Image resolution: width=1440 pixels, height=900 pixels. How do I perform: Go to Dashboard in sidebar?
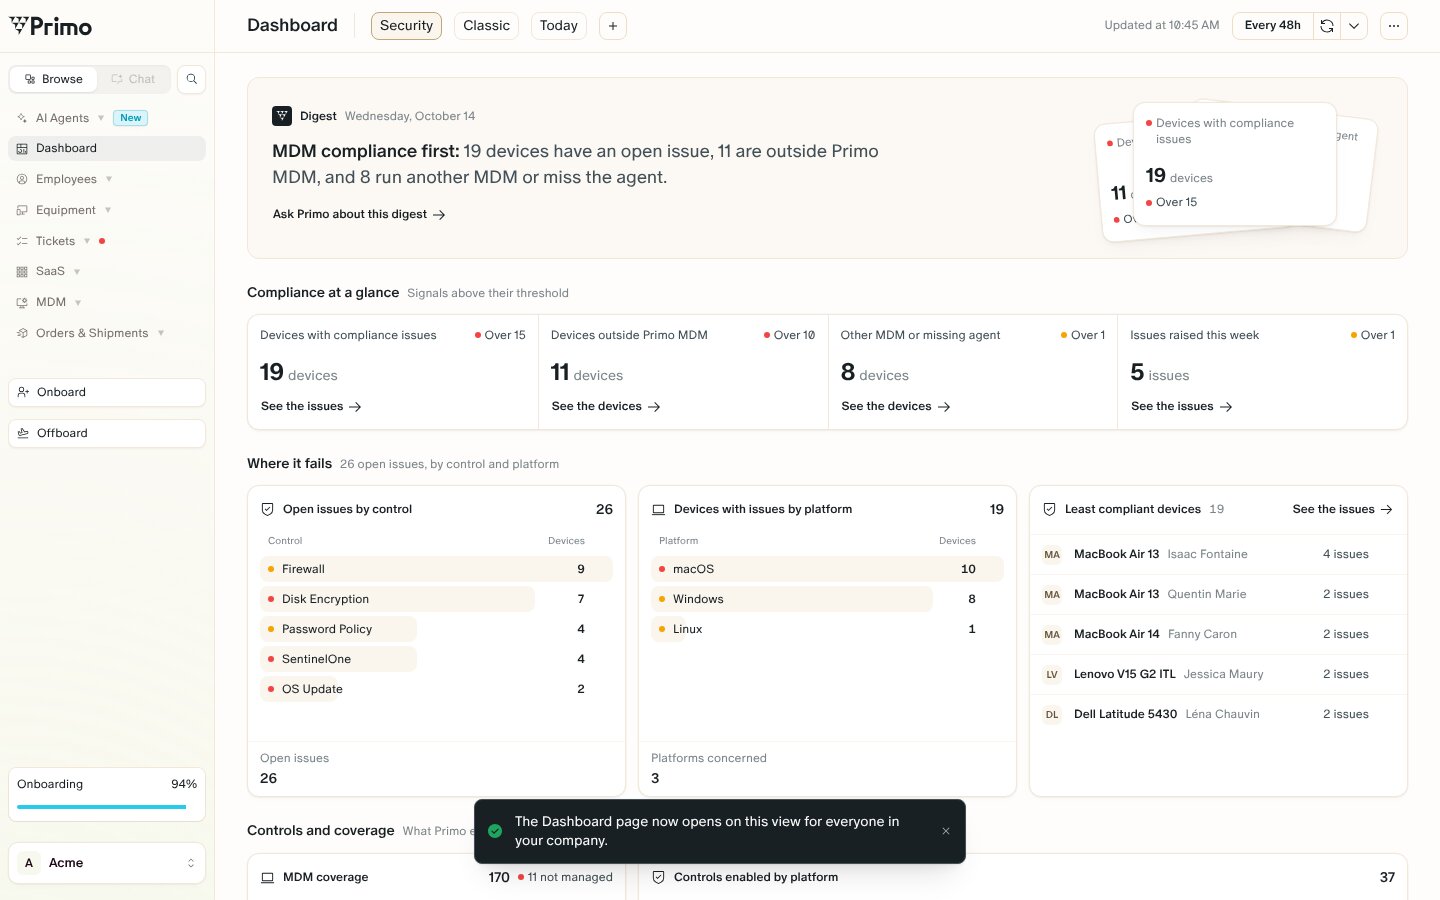(x=107, y=148)
